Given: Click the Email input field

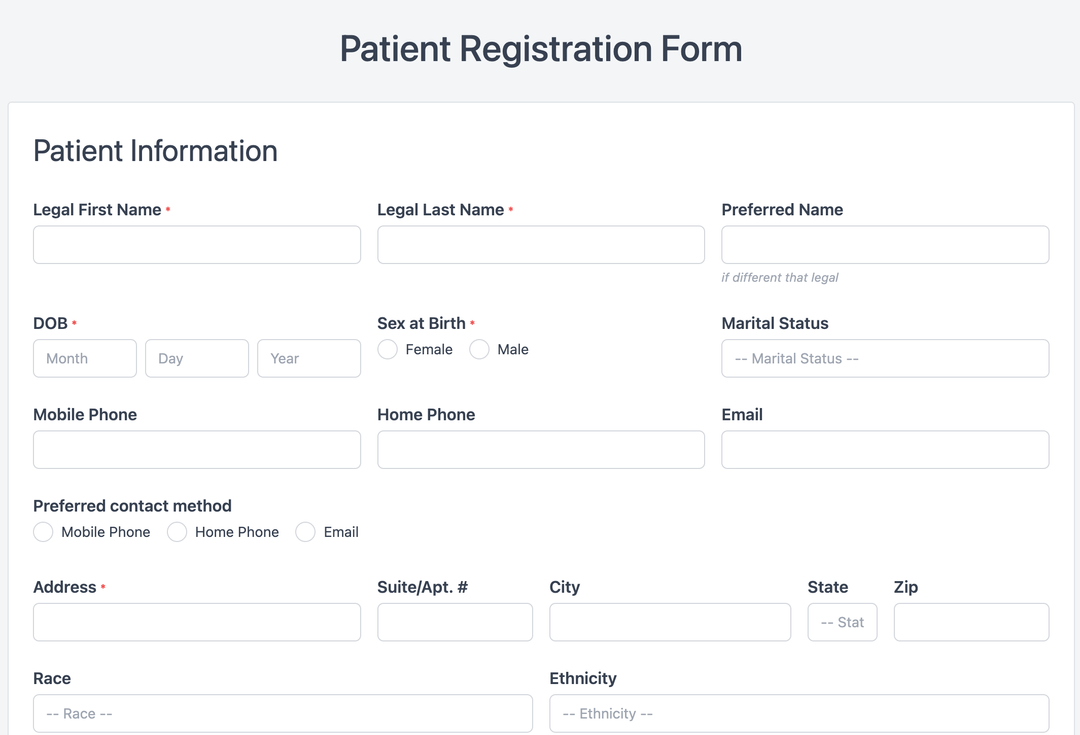Looking at the screenshot, I should pyautogui.click(x=884, y=449).
